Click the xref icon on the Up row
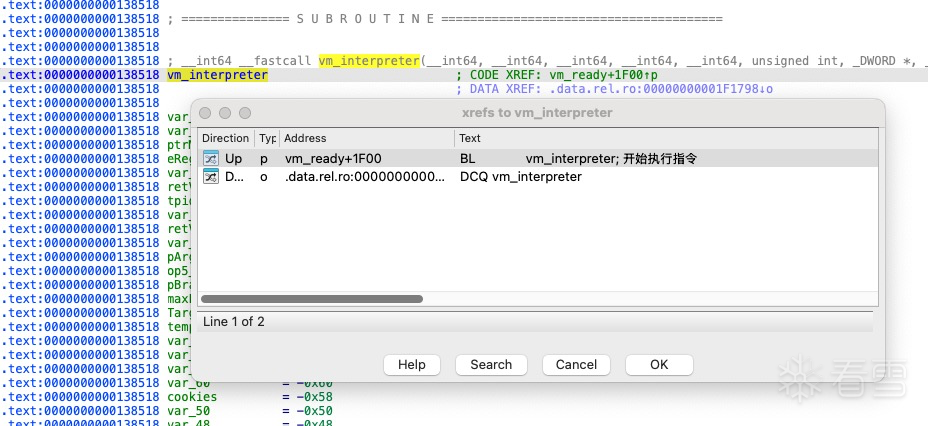928x426 pixels. pyautogui.click(x=210, y=158)
